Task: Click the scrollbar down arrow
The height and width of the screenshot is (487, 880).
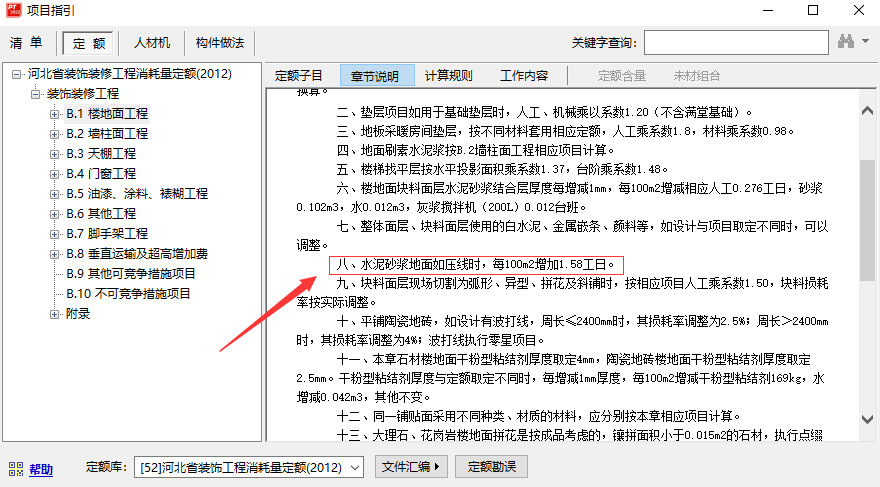Action: tap(868, 419)
